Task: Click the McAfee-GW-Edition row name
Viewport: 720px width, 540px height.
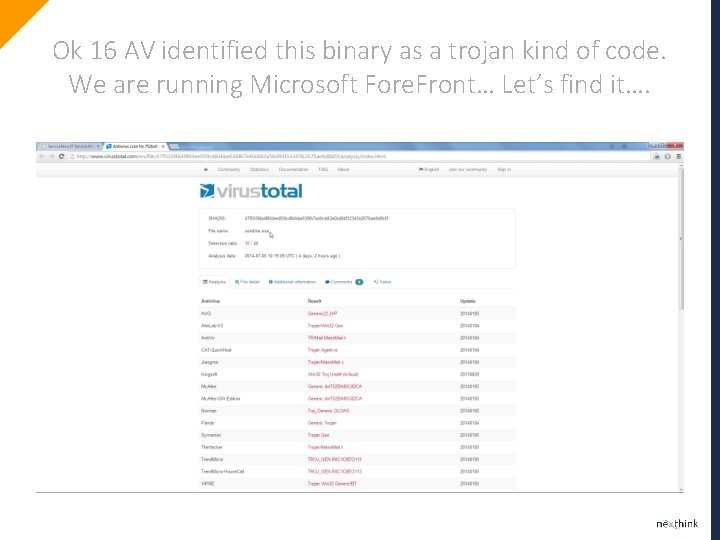Action: click(220, 399)
